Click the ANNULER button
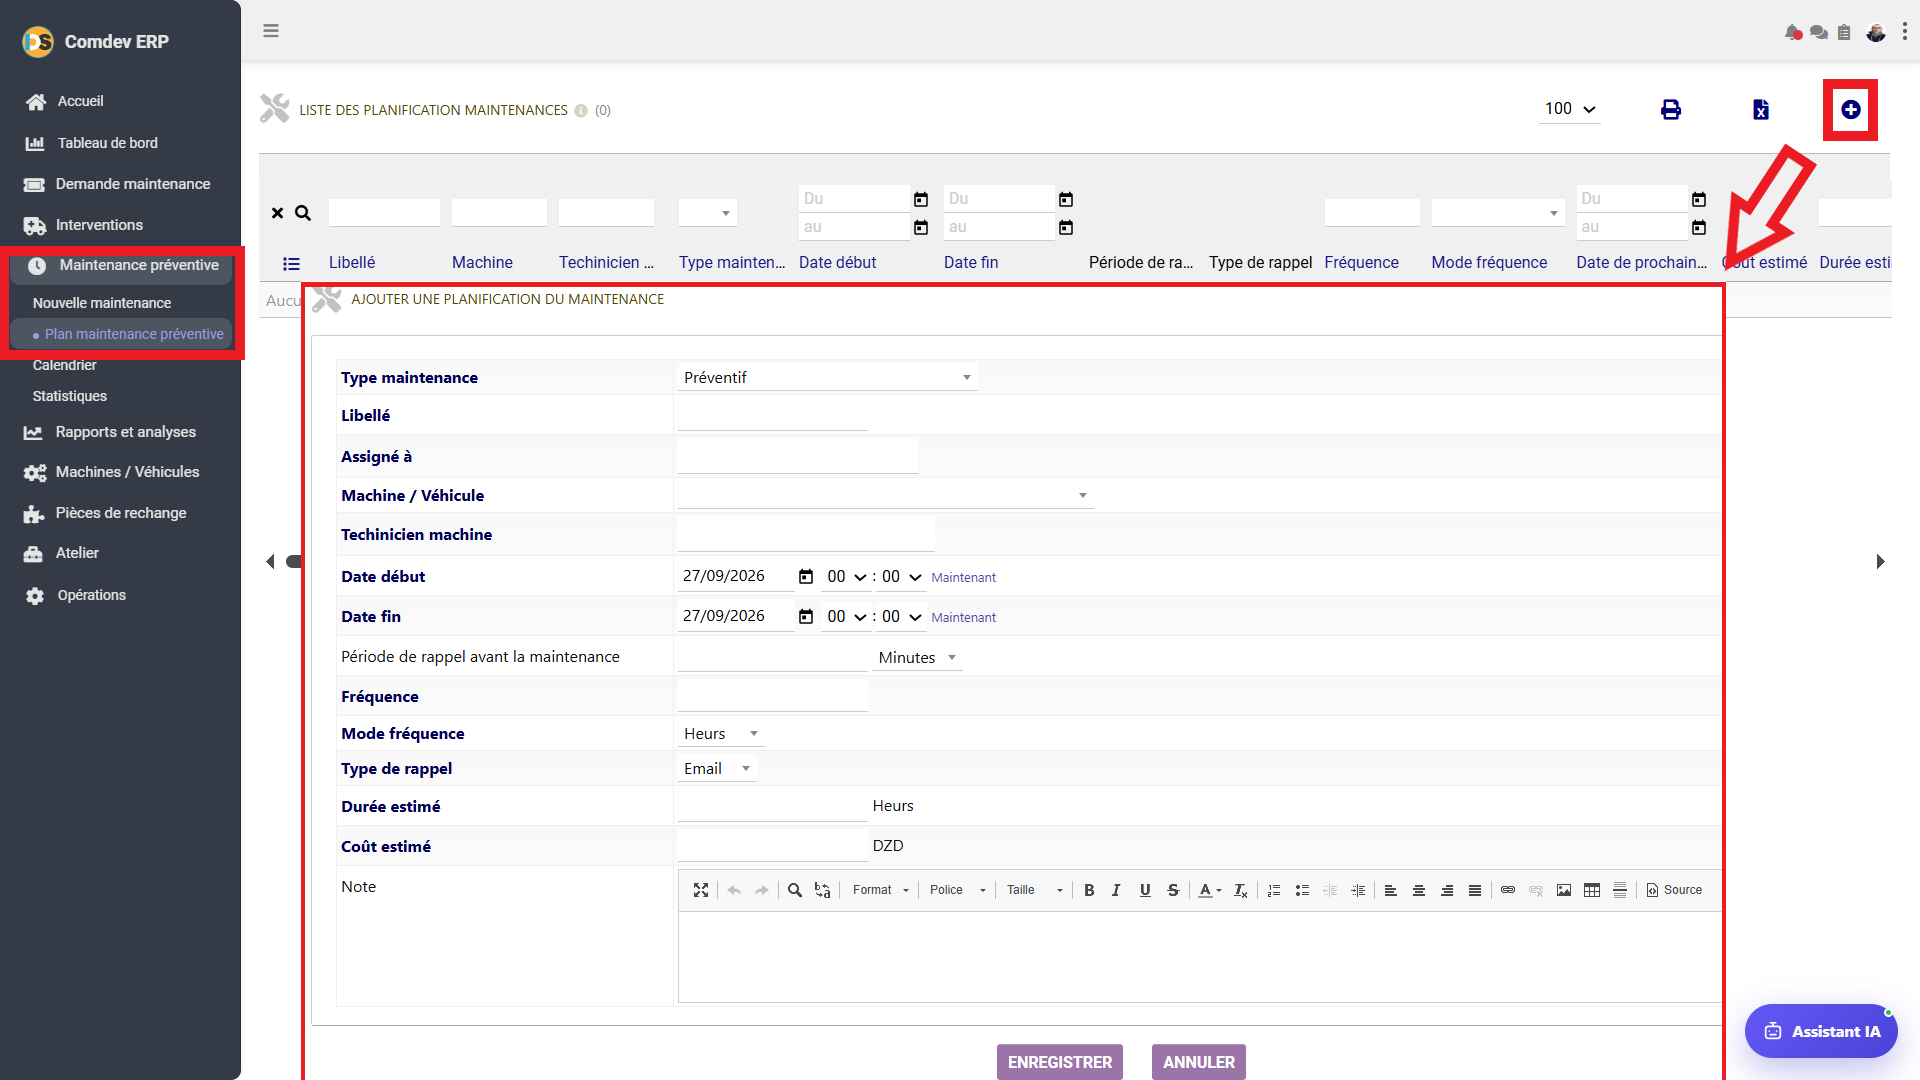This screenshot has height=1080, width=1920. (1199, 1062)
